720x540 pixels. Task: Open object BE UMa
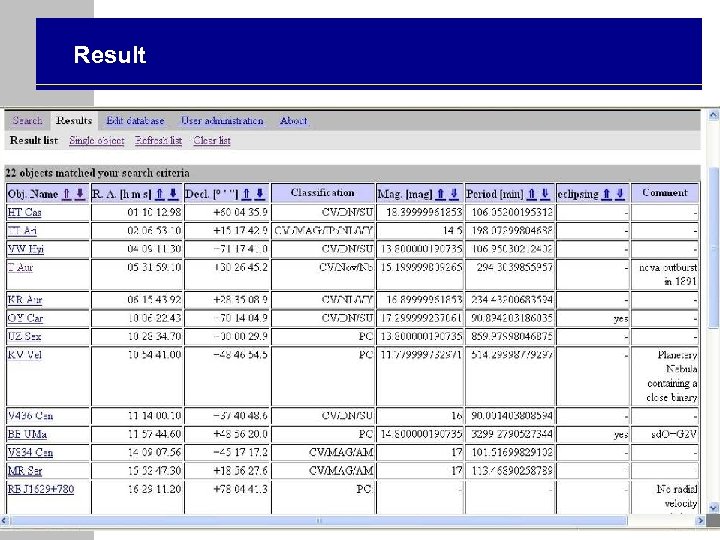(27, 434)
